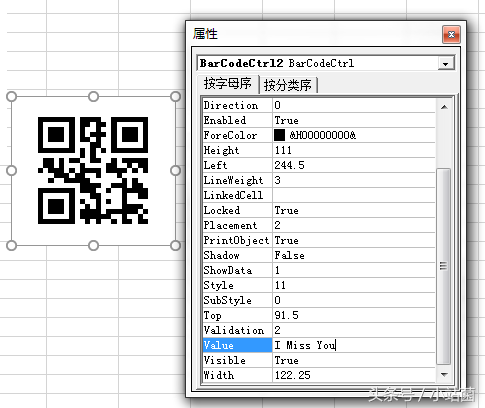
Task: Click the LineWeight value 3
Action: pyautogui.click(x=354, y=180)
